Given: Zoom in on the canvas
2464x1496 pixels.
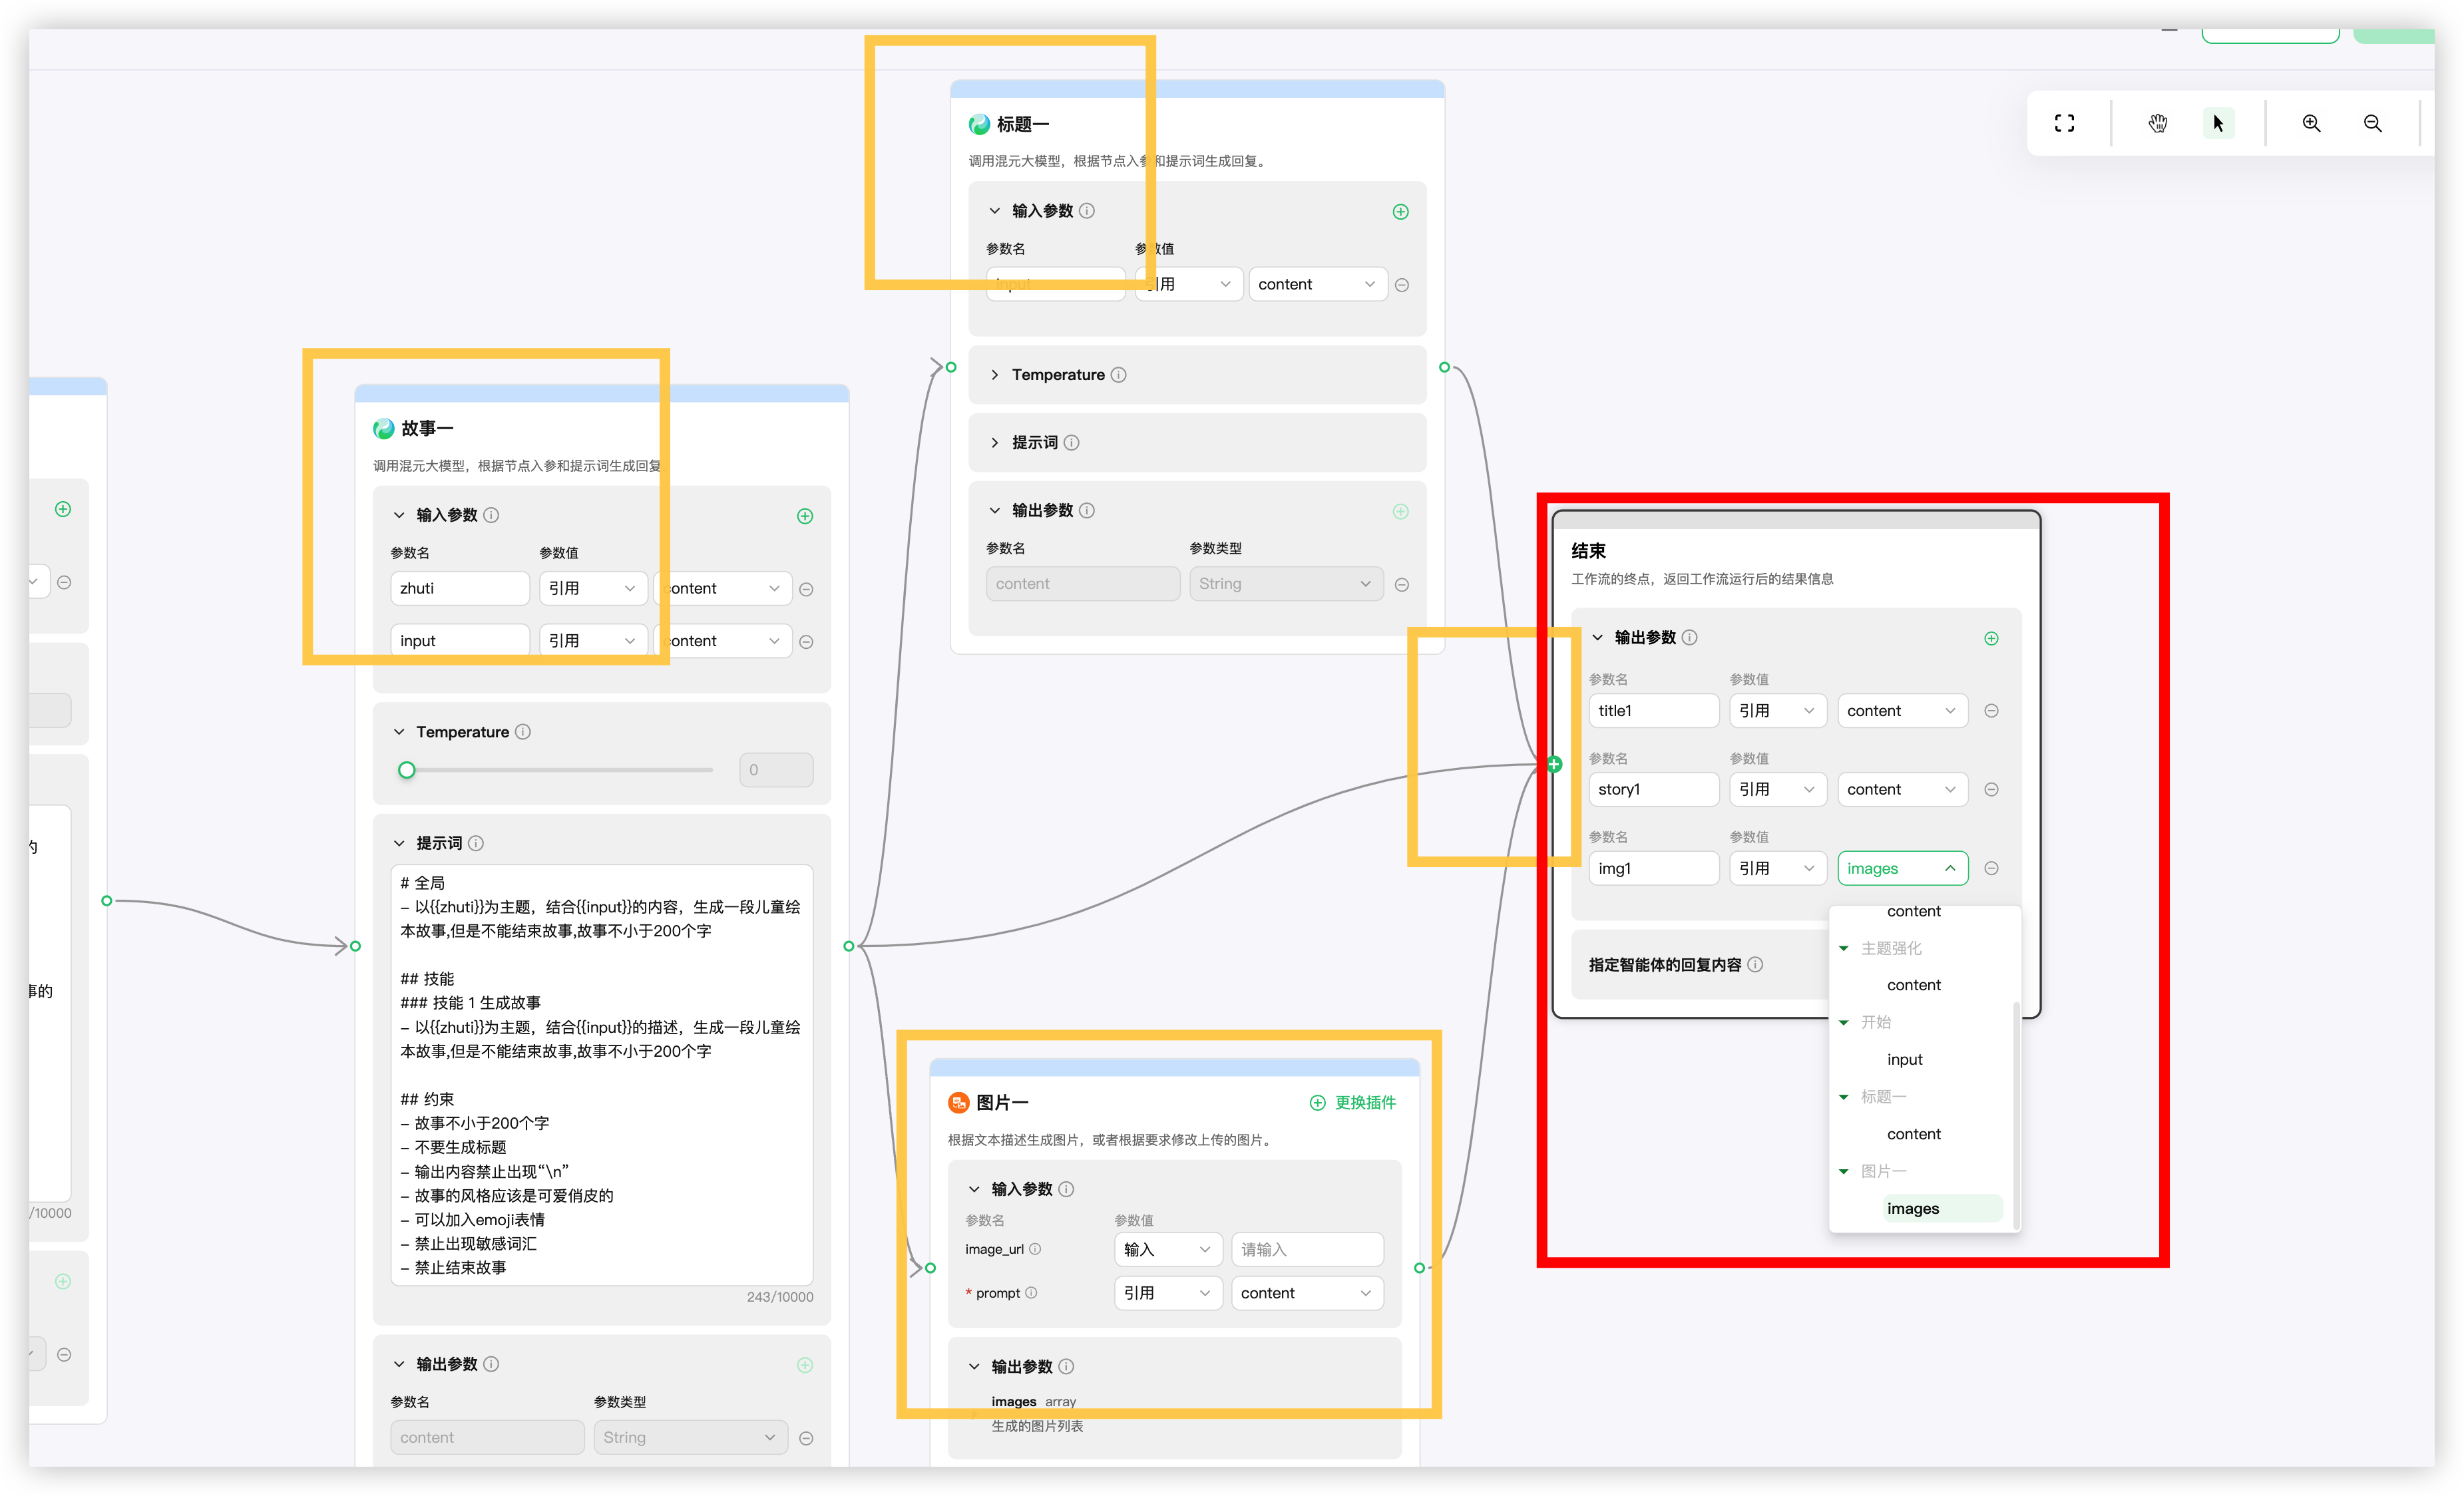Looking at the screenshot, I should (x=2311, y=123).
